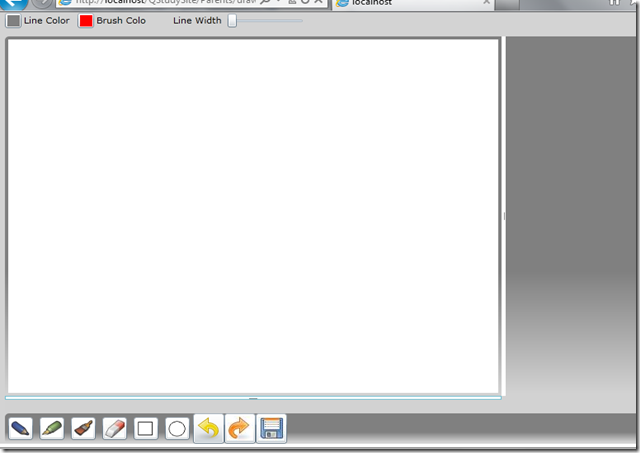This screenshot has width=640, height=453.
Task: Click the Brush Colo label
Action: click(x=121, y=20)
